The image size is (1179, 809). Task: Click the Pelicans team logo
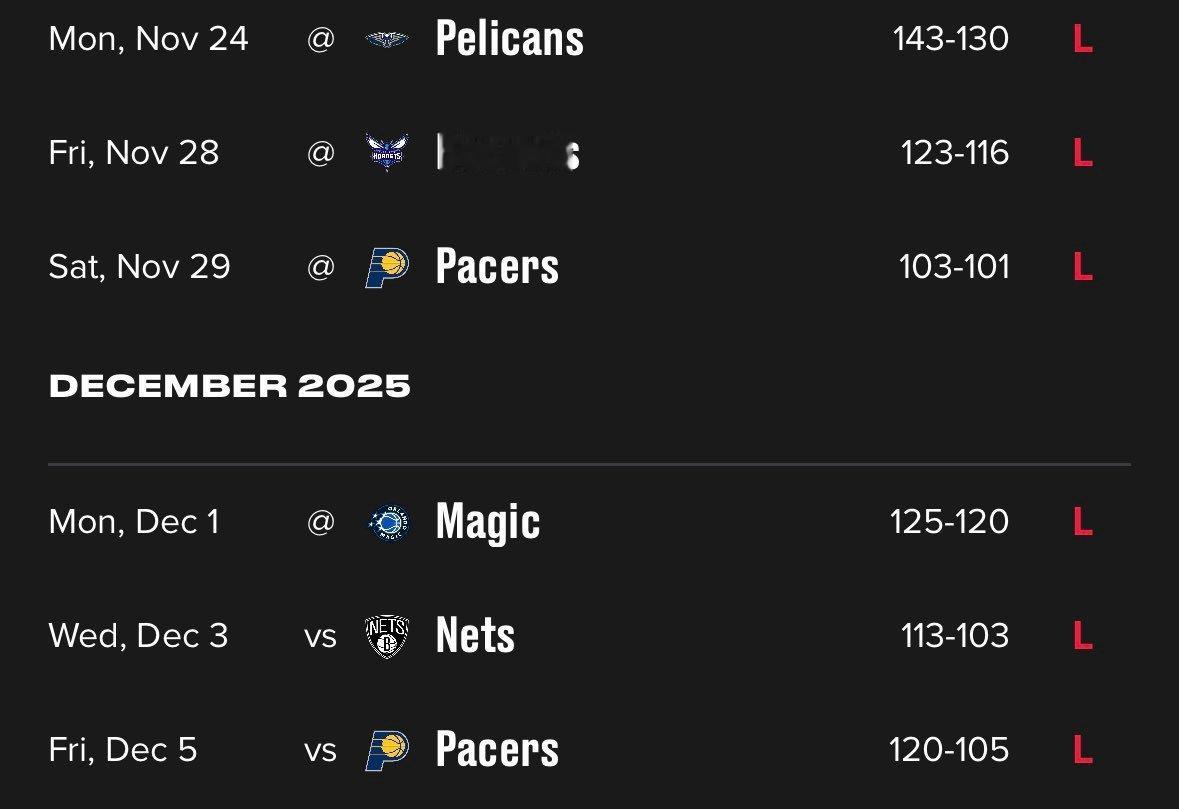tap(387, 39)
